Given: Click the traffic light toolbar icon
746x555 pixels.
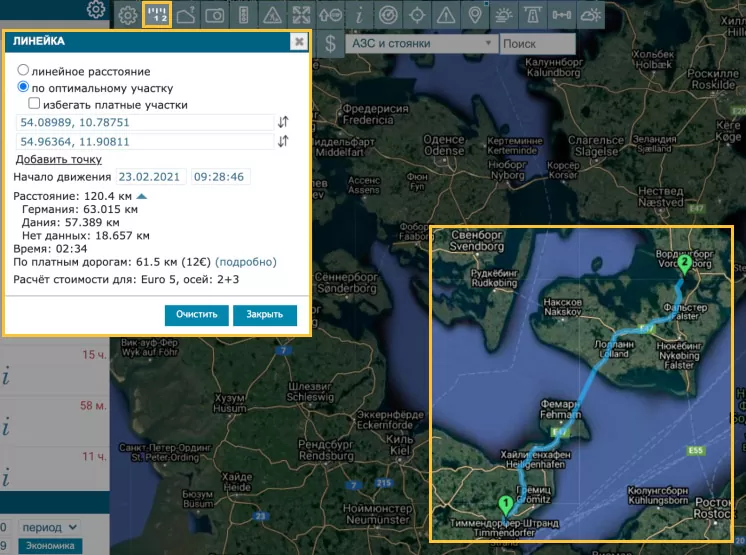Looking at the screenshot, I should [243, 15].
